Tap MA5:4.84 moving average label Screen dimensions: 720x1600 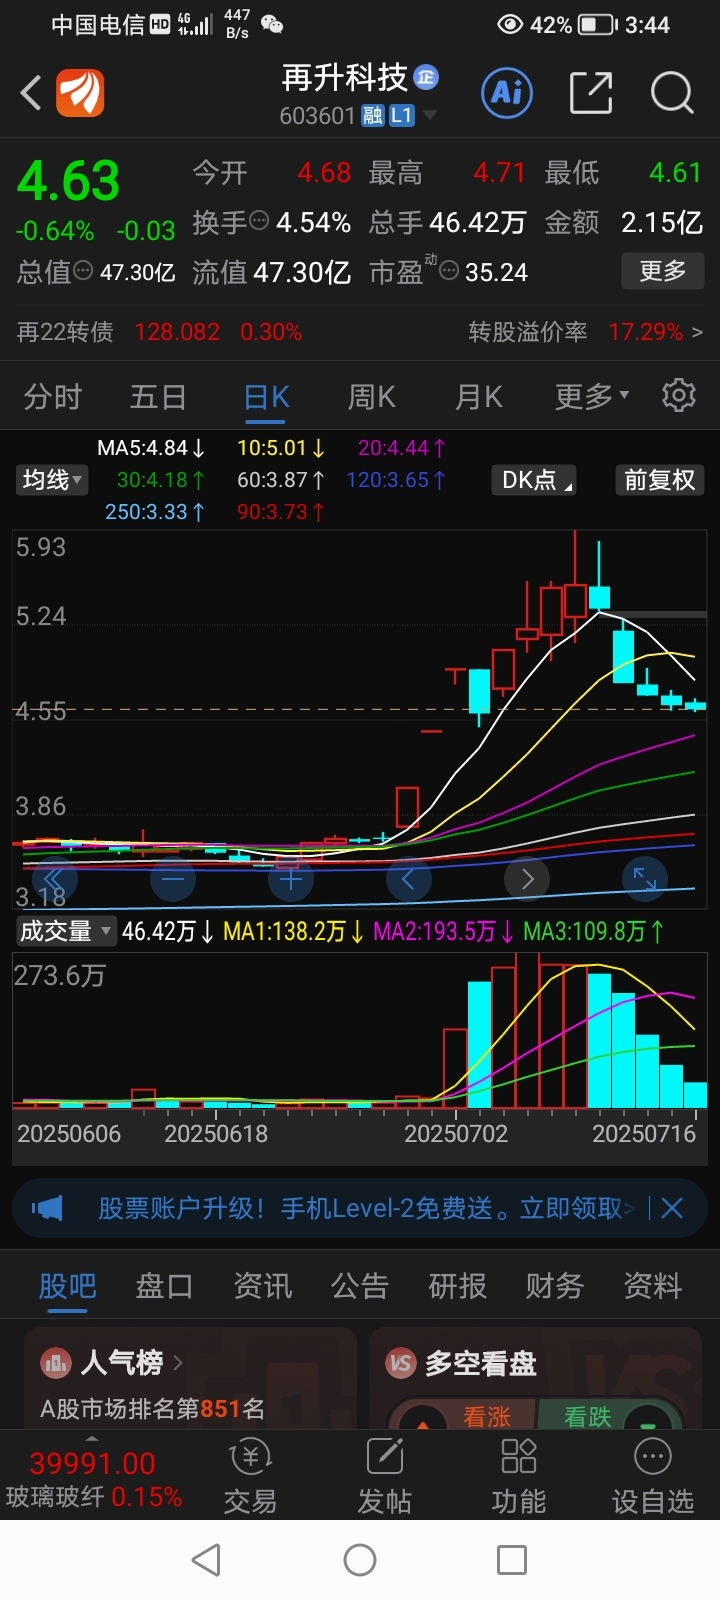[151, 447]
